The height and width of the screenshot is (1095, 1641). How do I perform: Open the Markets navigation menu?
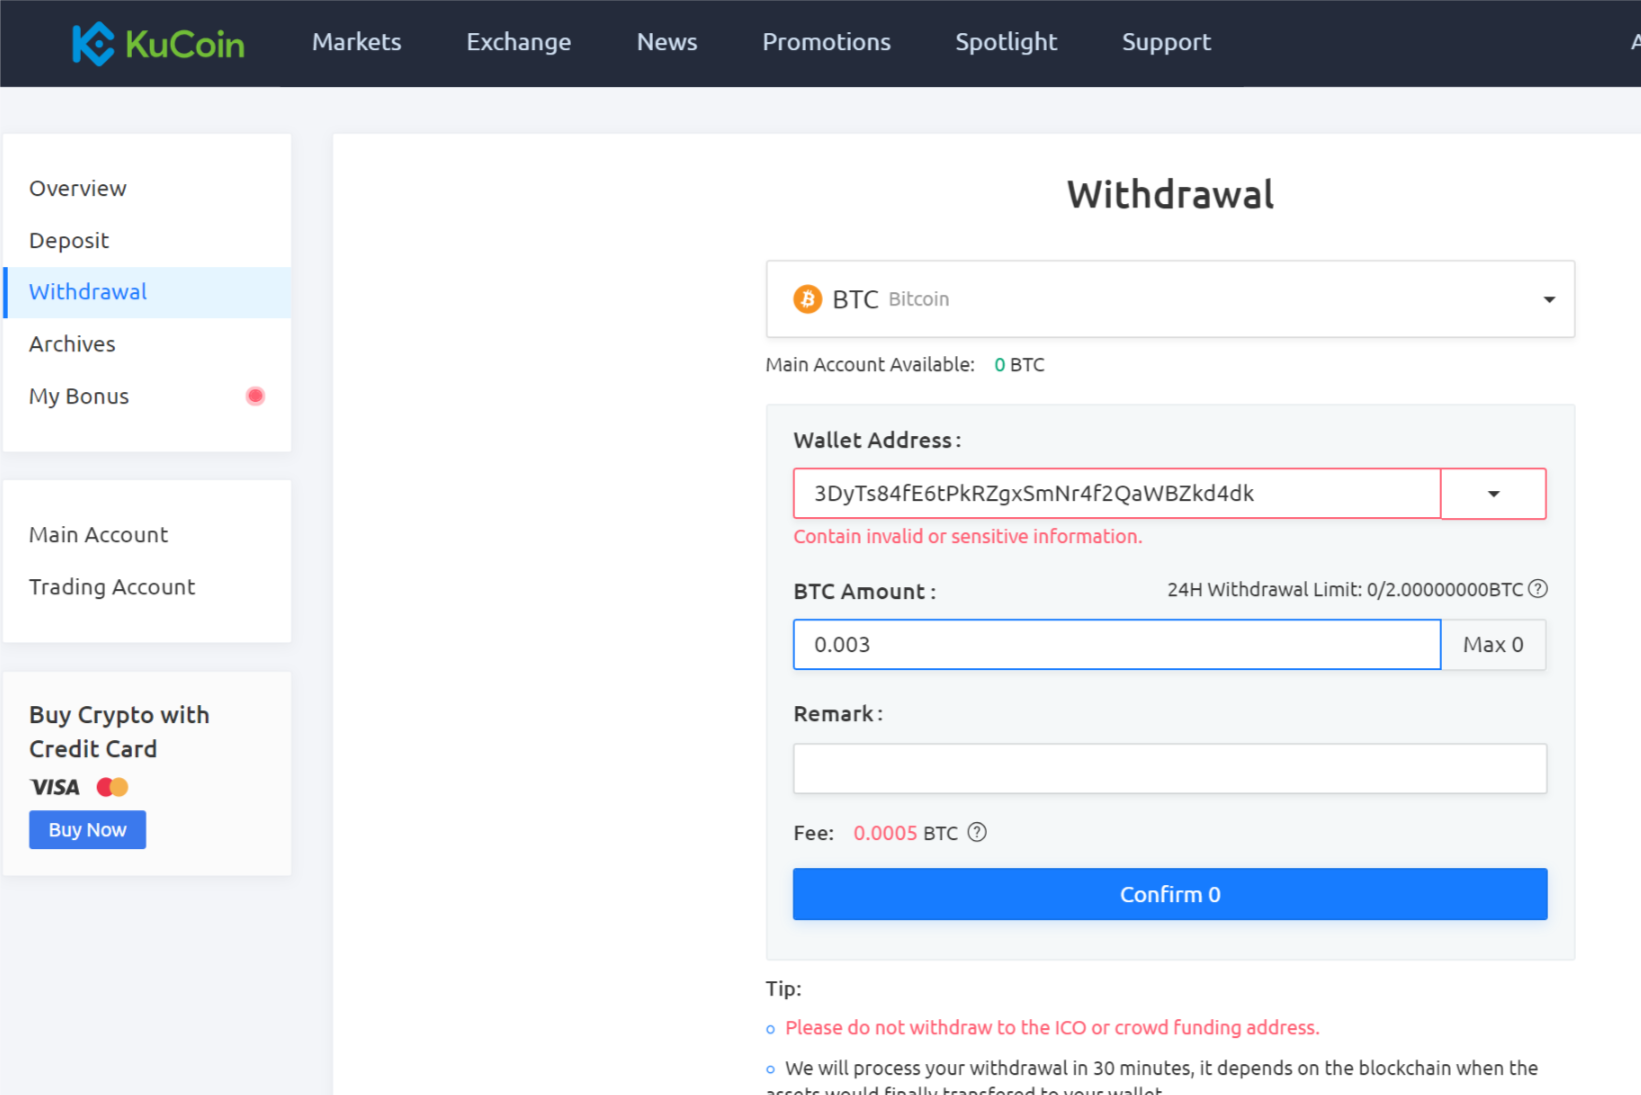[x=356, y=42]
